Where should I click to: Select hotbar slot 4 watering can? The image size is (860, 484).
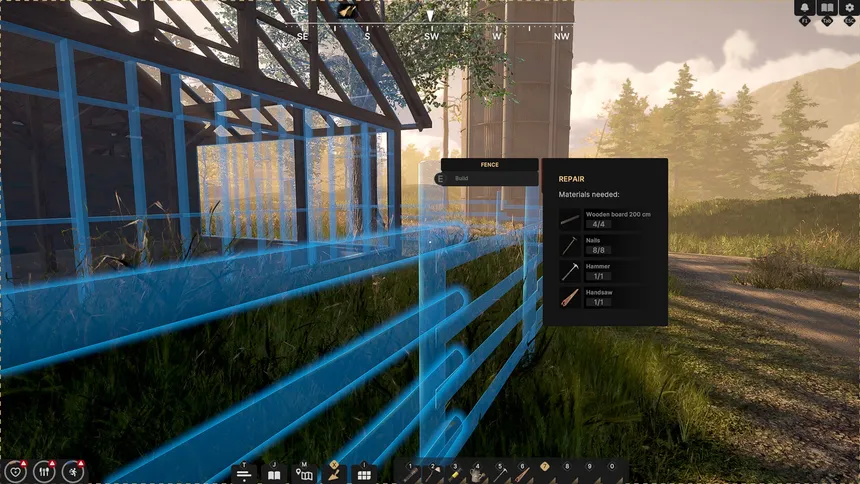[478, 473]
